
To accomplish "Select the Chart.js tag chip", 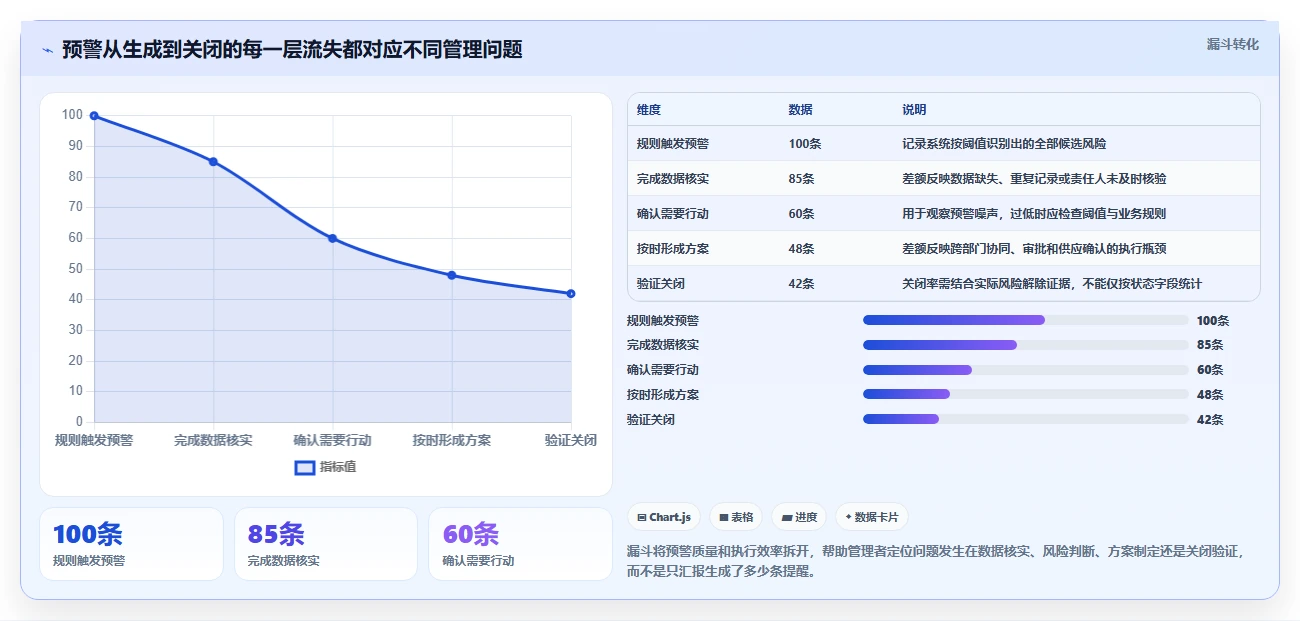I will (x=664, y=517).
